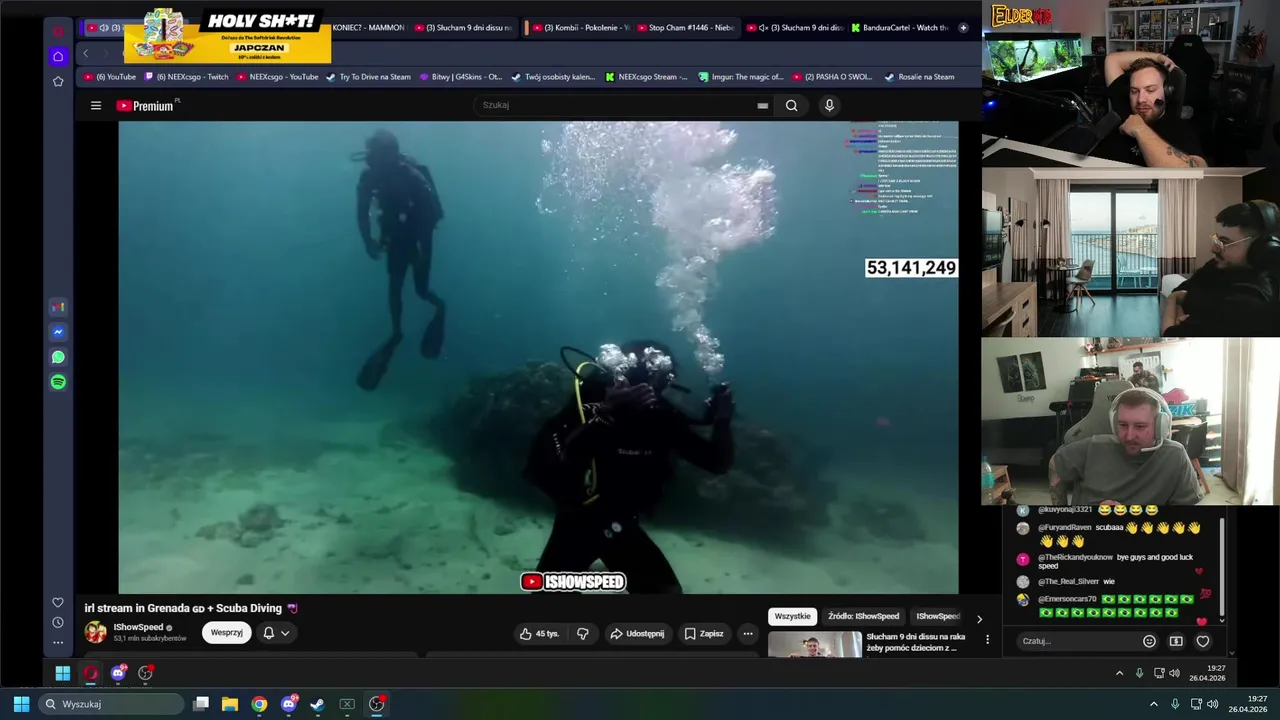Dislike the video with thumbs down

pos(583,633)
